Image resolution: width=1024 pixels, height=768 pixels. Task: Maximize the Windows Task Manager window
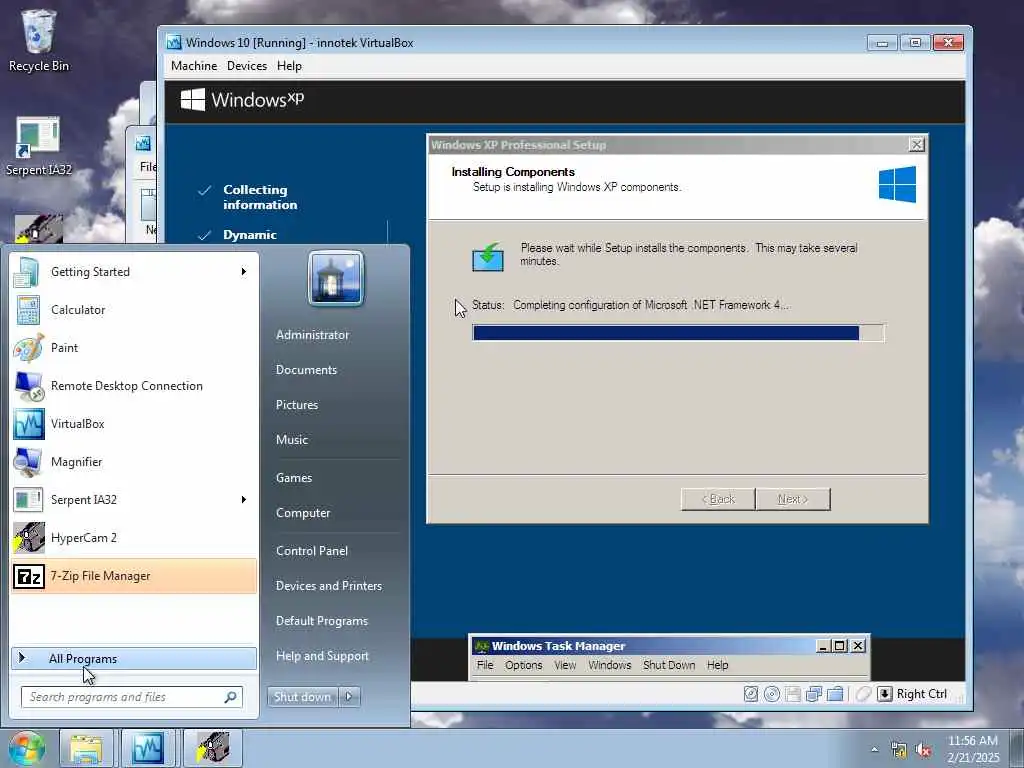pos(840,646)
